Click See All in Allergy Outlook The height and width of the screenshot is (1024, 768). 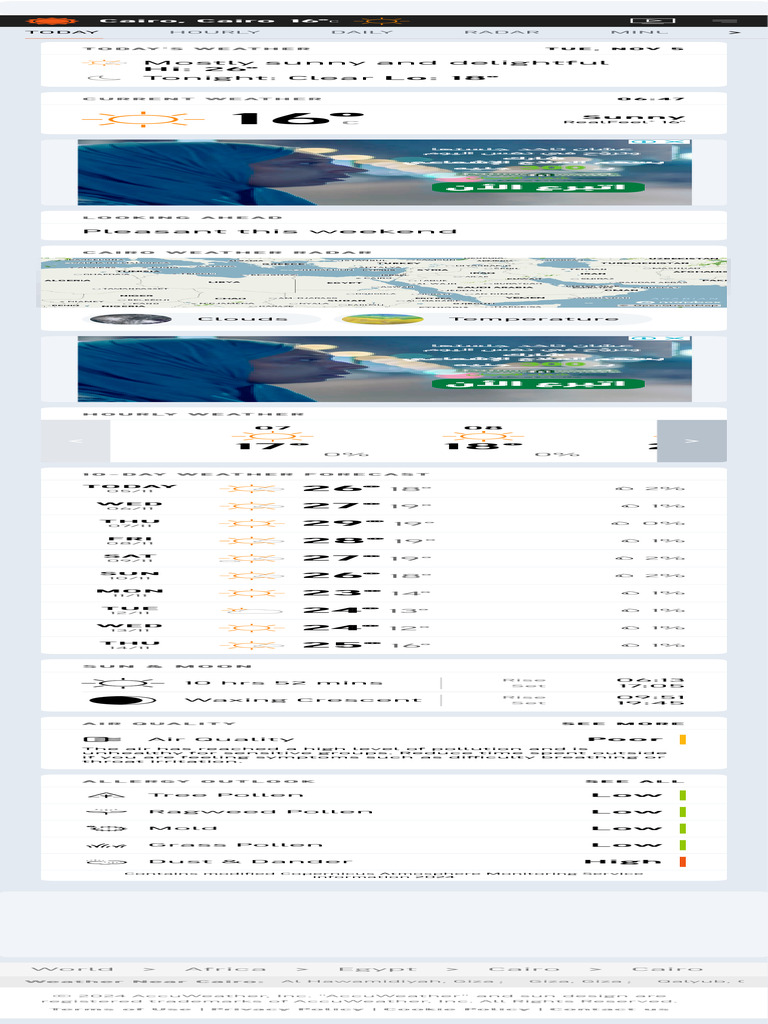tap(634, 781)
